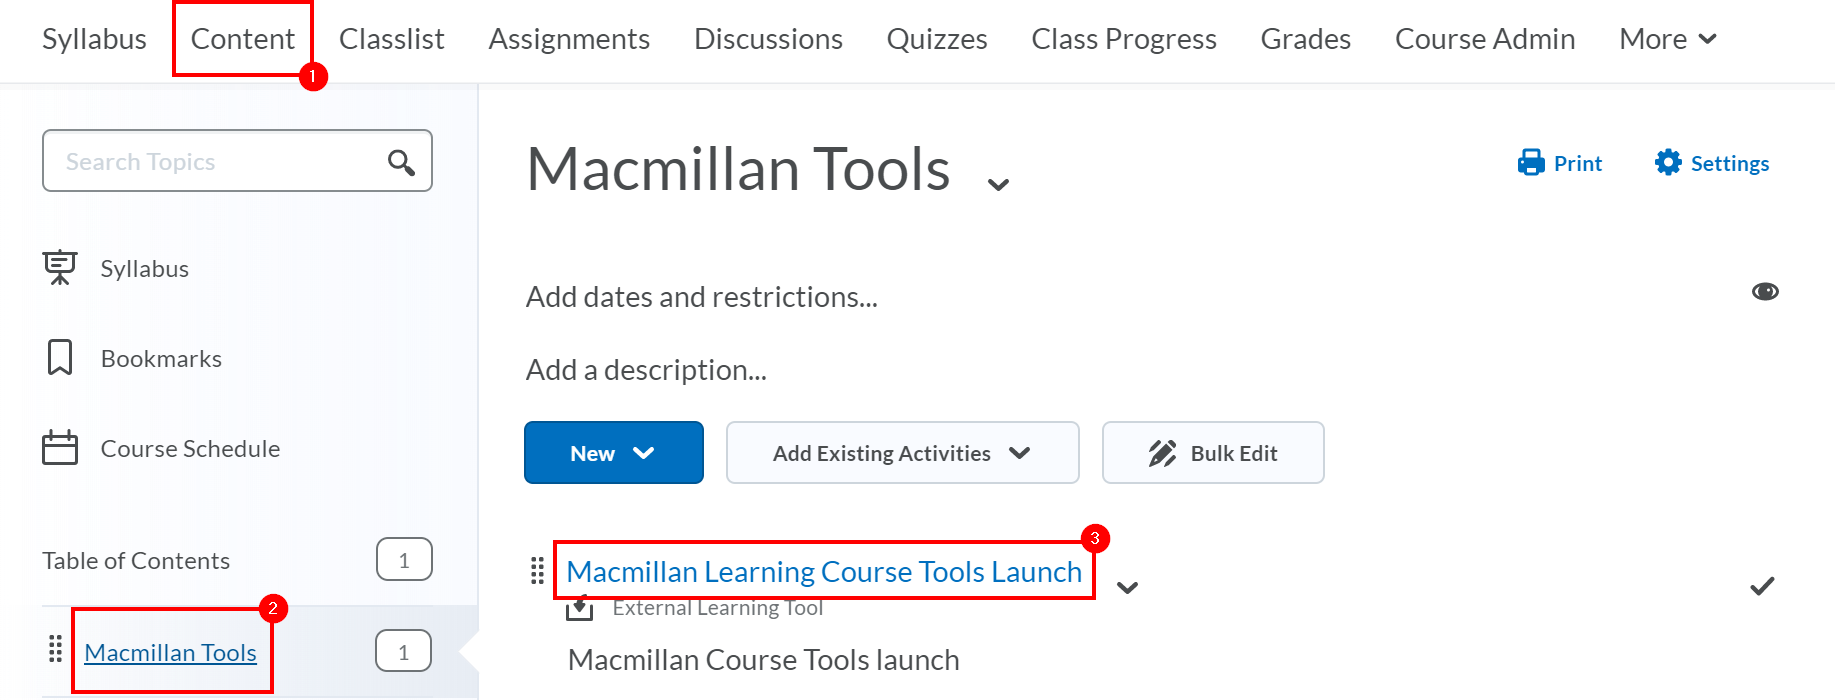Click the Bulk Edit pencil icon

pos(1162,452)
